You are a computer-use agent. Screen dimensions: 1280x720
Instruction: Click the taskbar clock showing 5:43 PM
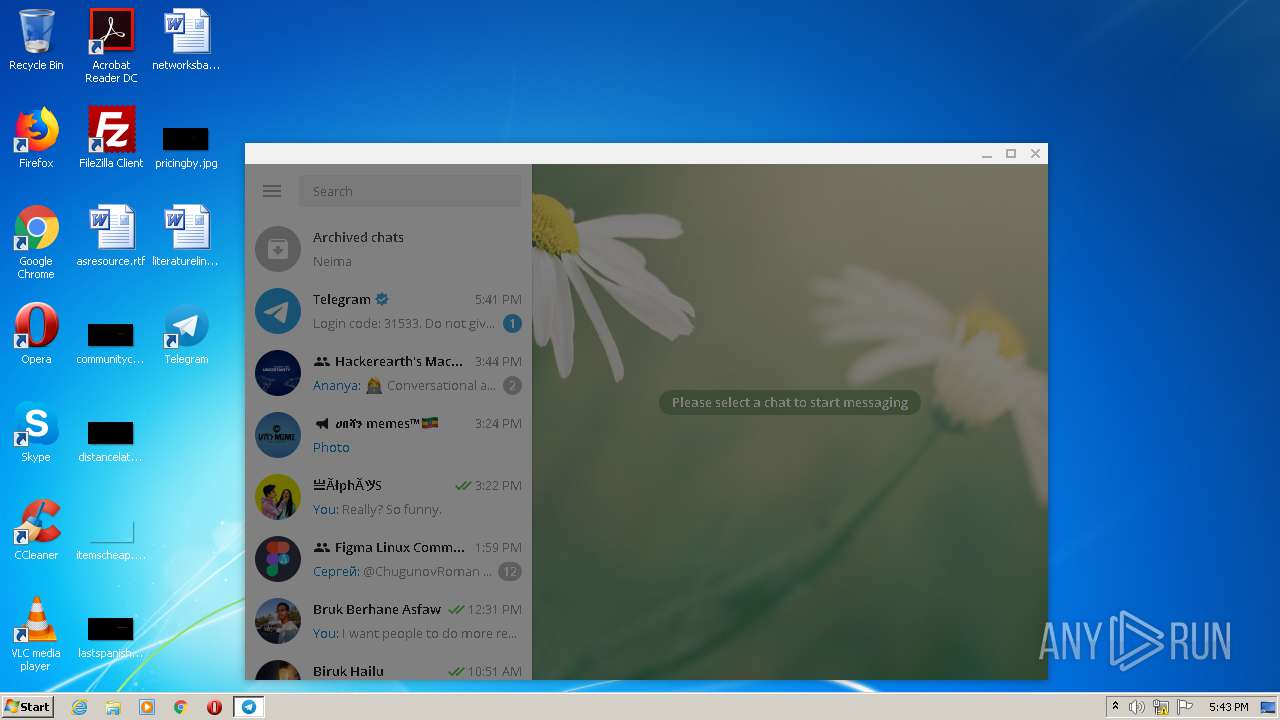pyautogui.click(x=1228, y=707)
